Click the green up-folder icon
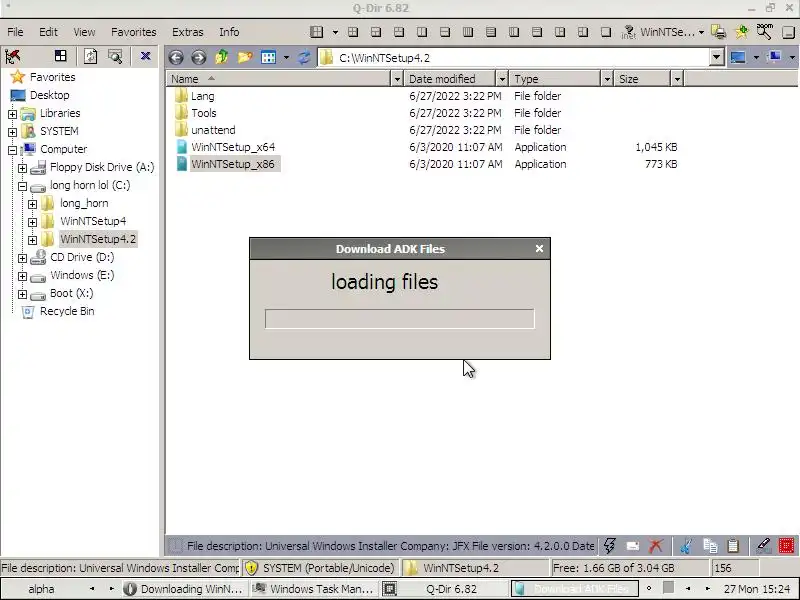This screenshot has width=800, height=600. [221, 57]
